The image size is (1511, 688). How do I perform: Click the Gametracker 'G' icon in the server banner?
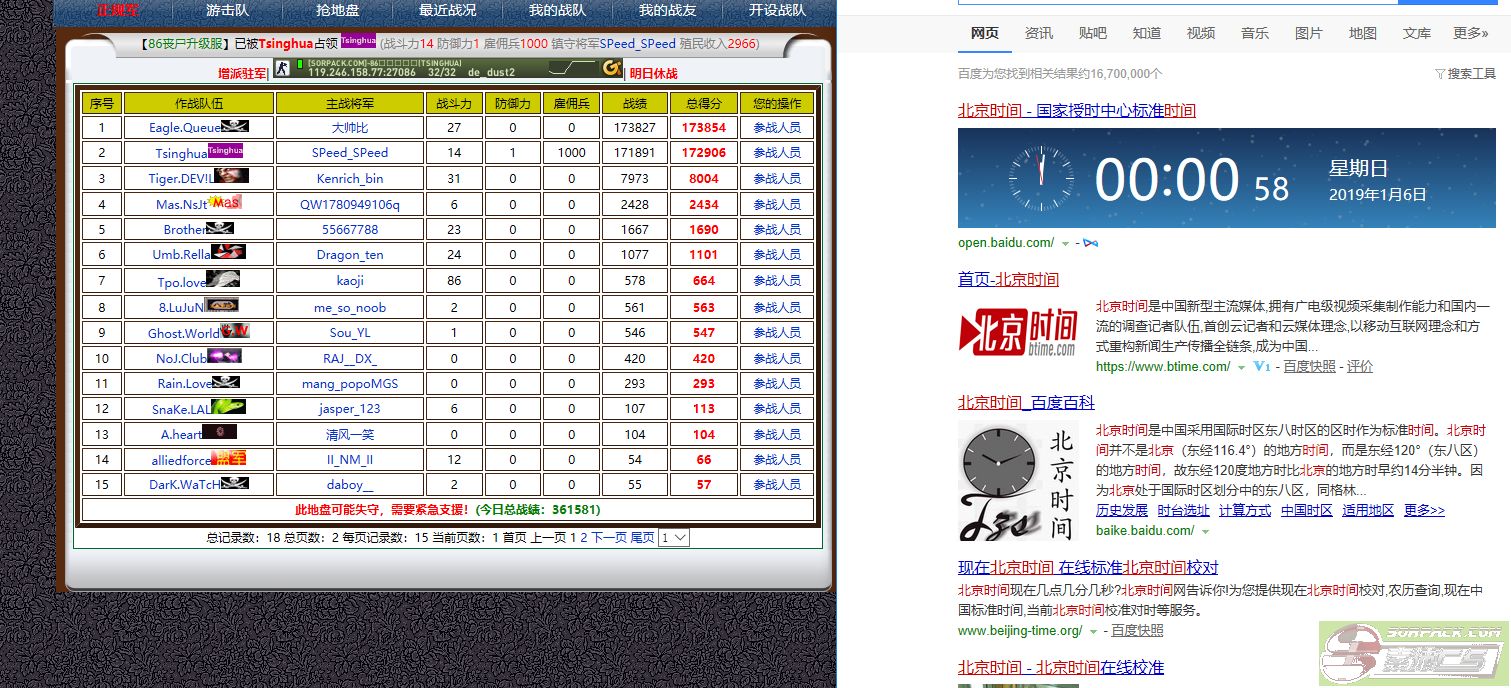611,68
